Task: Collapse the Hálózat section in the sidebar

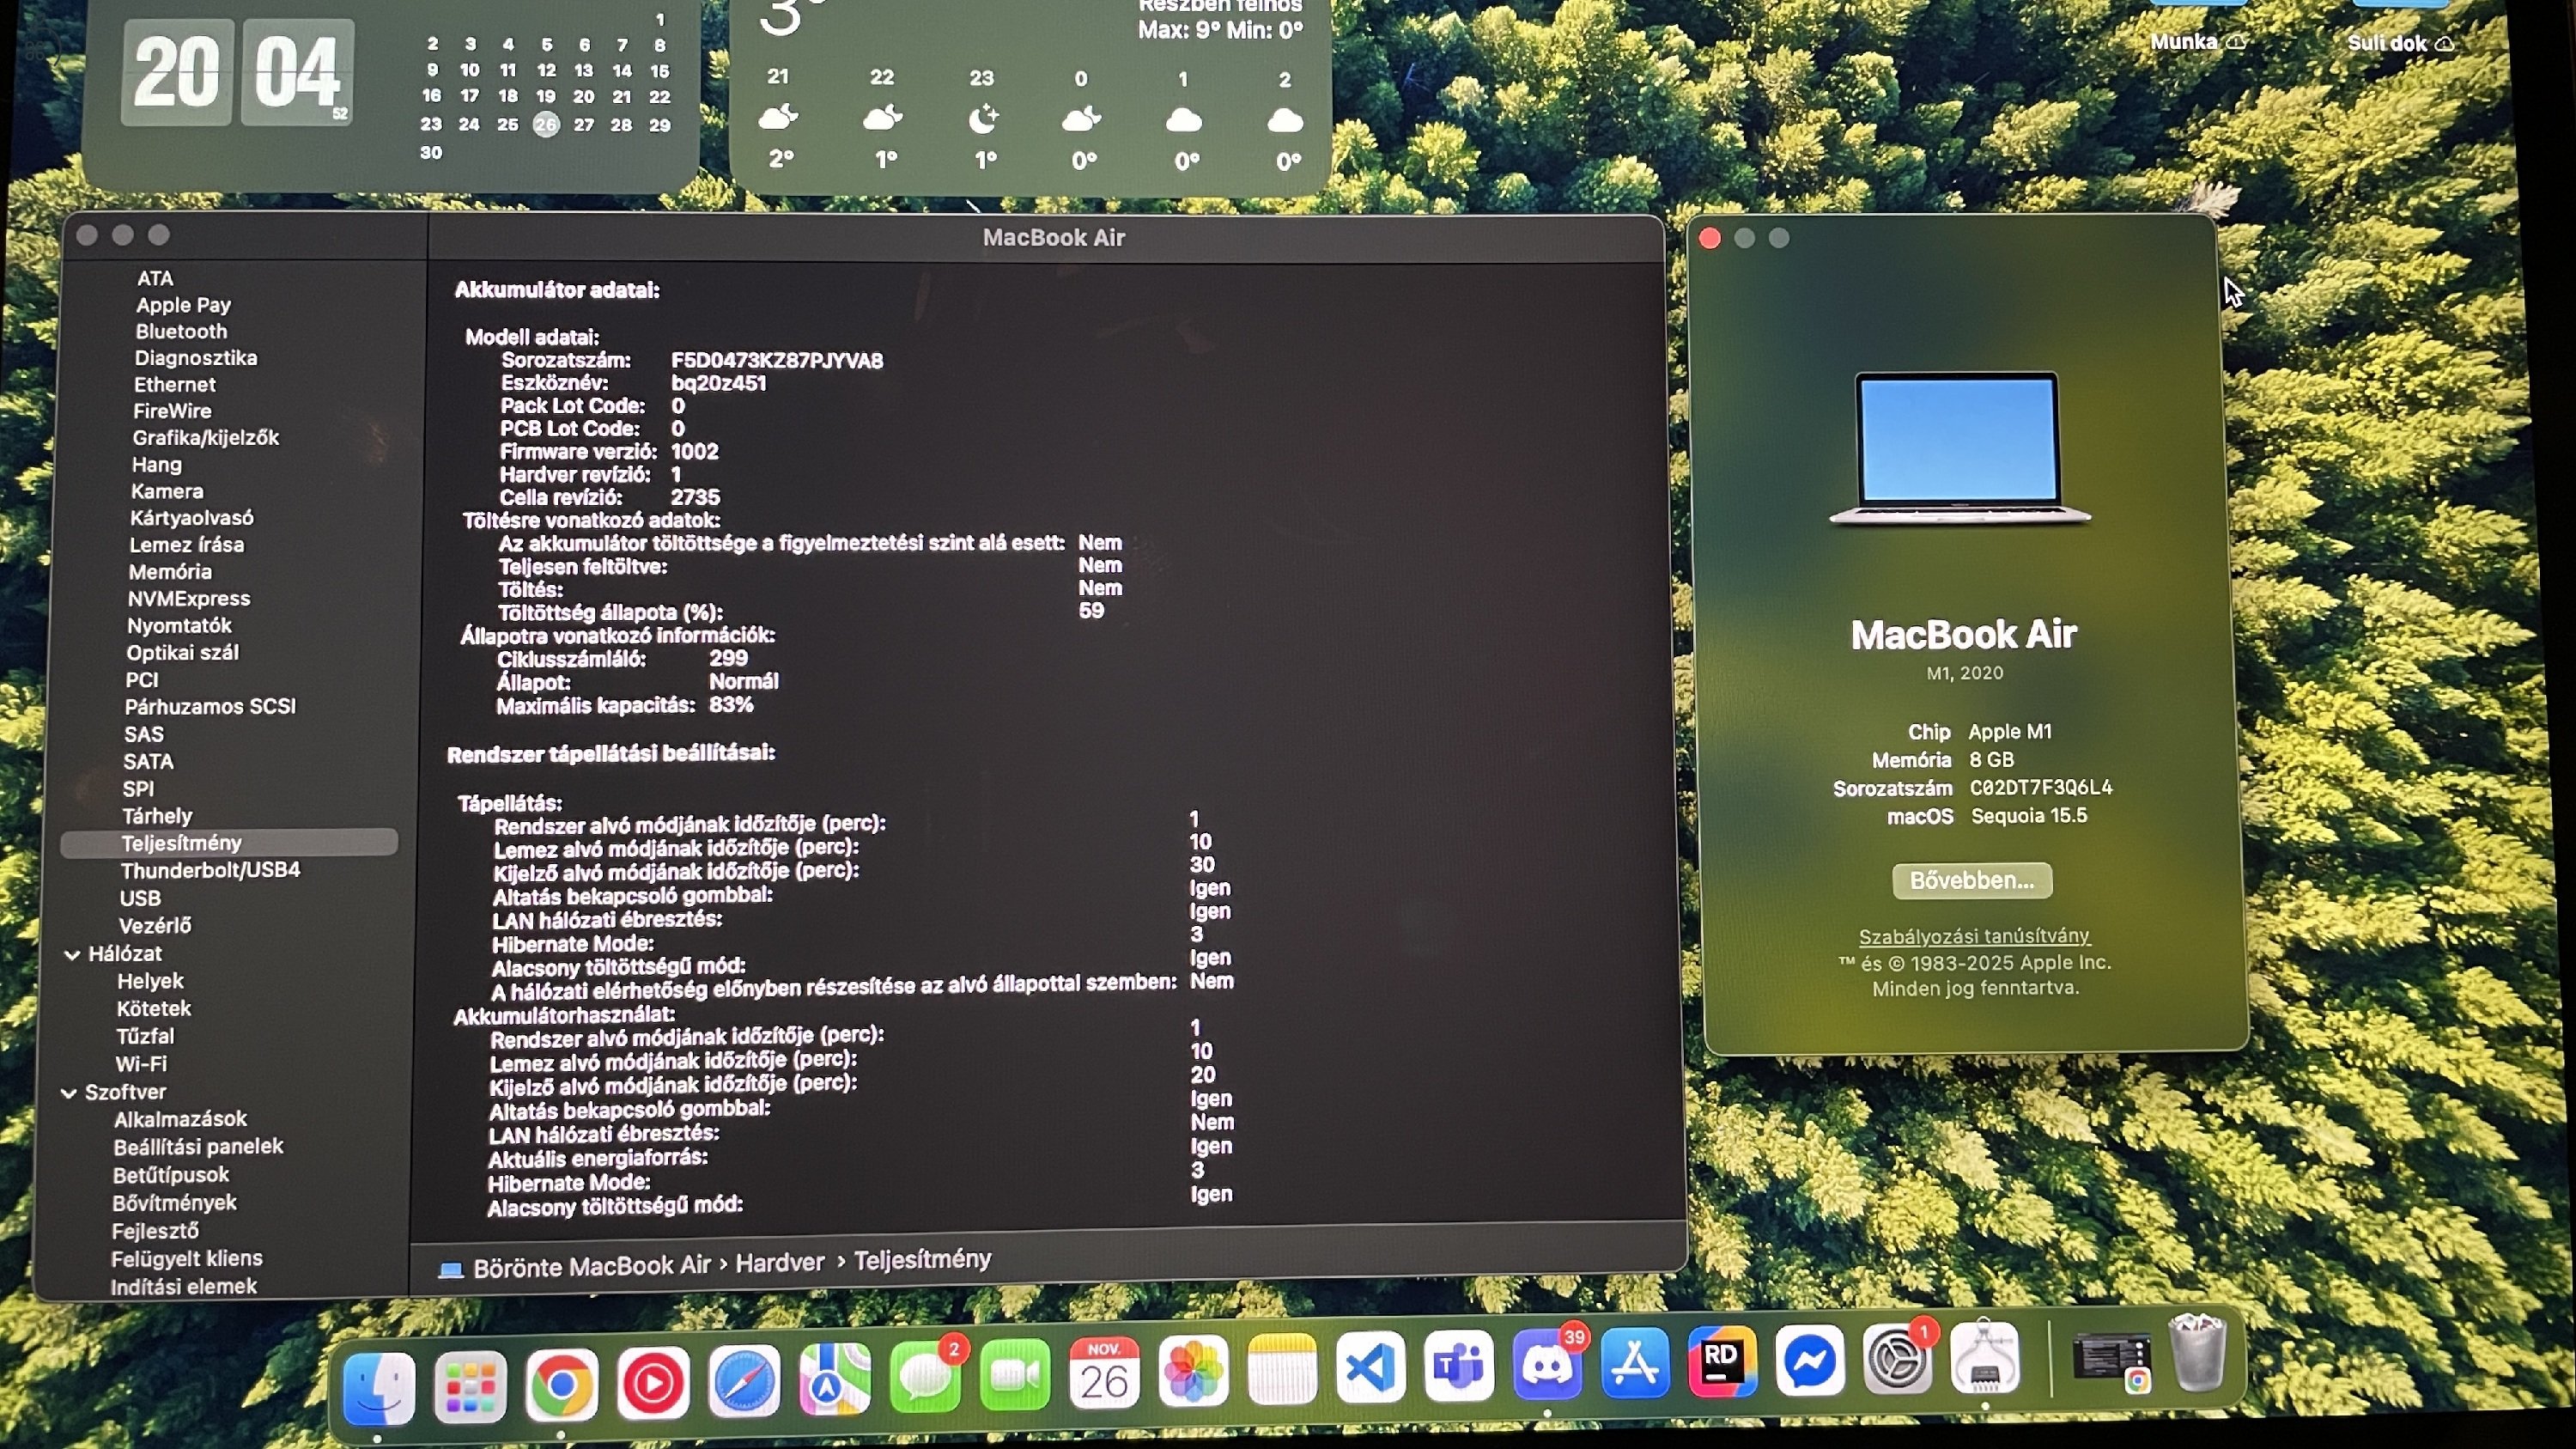Action: click(x=70, y=953)
